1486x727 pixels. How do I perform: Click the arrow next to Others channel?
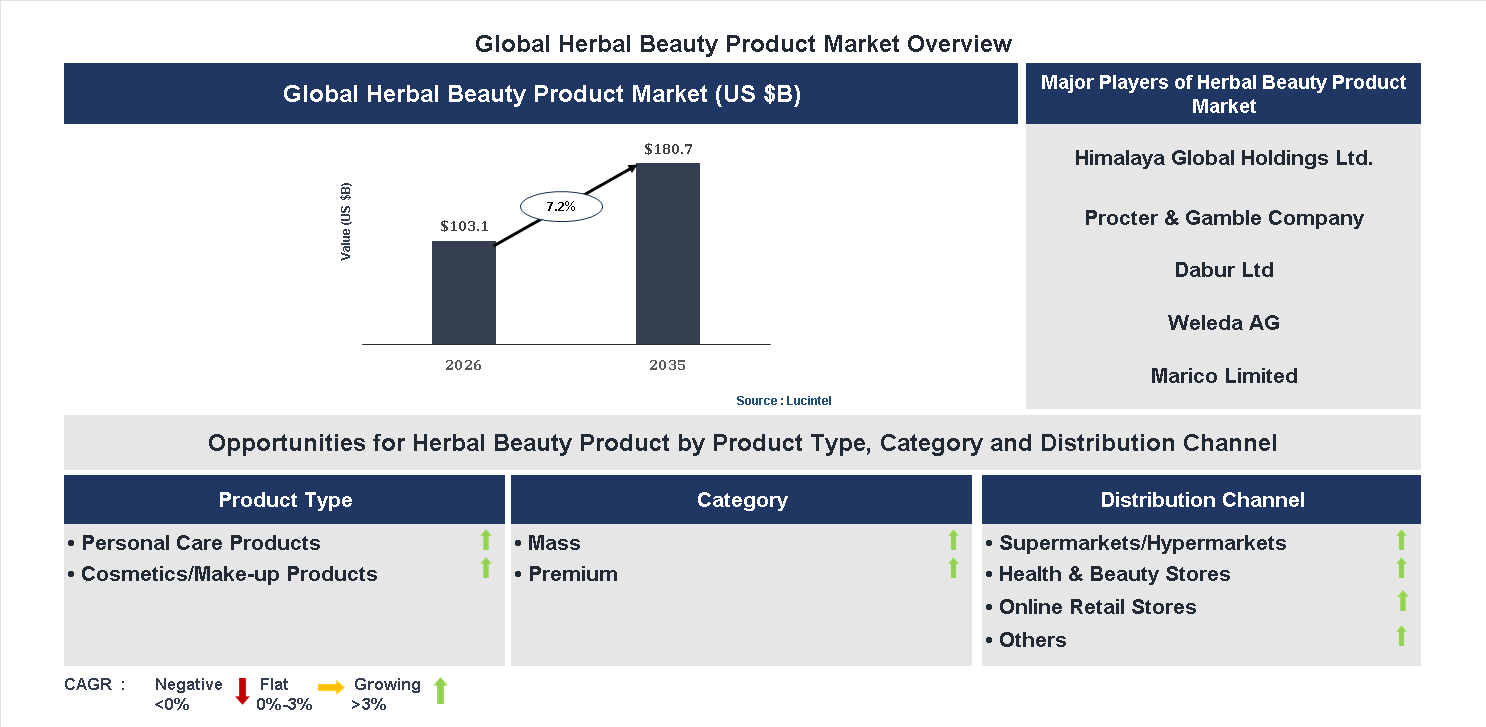[1402, 636]
